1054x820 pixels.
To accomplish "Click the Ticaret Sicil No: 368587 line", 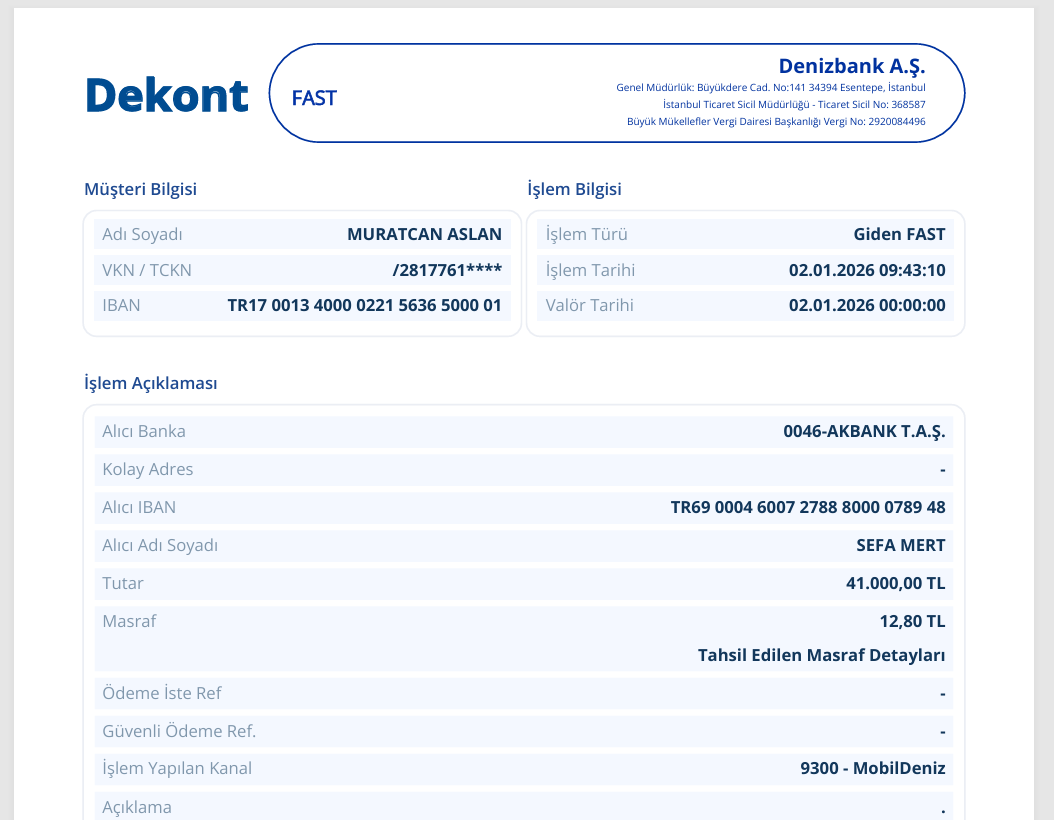I will 794,104.
